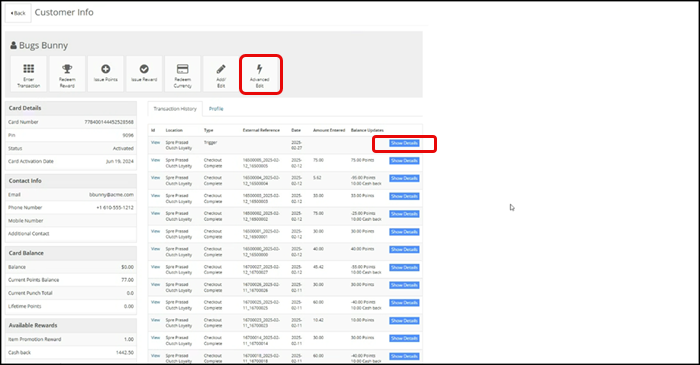Open the Redeem Reward trophy tool
Screen dimensions: 700x365
point(67,74)
